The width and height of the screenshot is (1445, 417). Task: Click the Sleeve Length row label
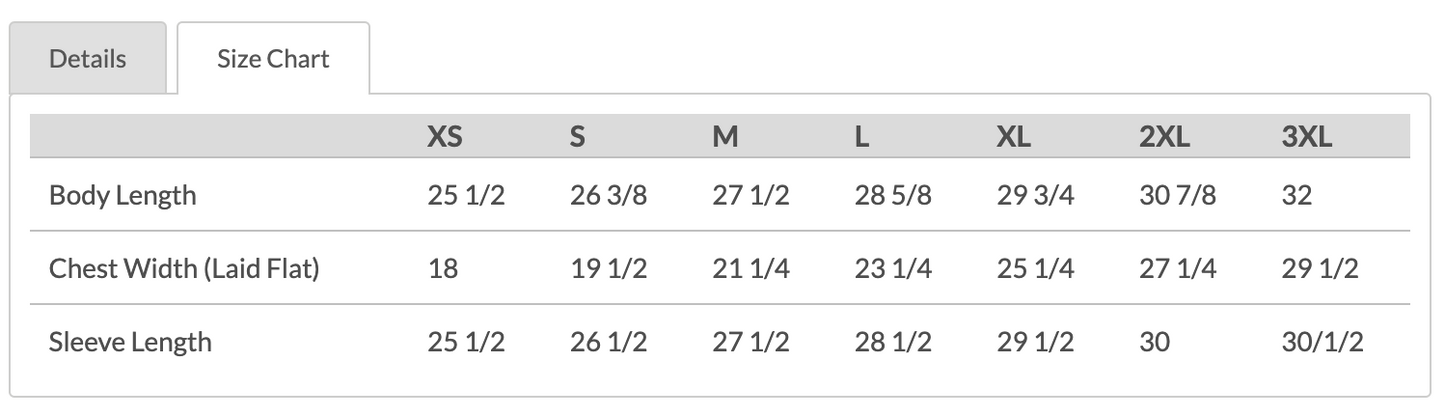(130, 342)
